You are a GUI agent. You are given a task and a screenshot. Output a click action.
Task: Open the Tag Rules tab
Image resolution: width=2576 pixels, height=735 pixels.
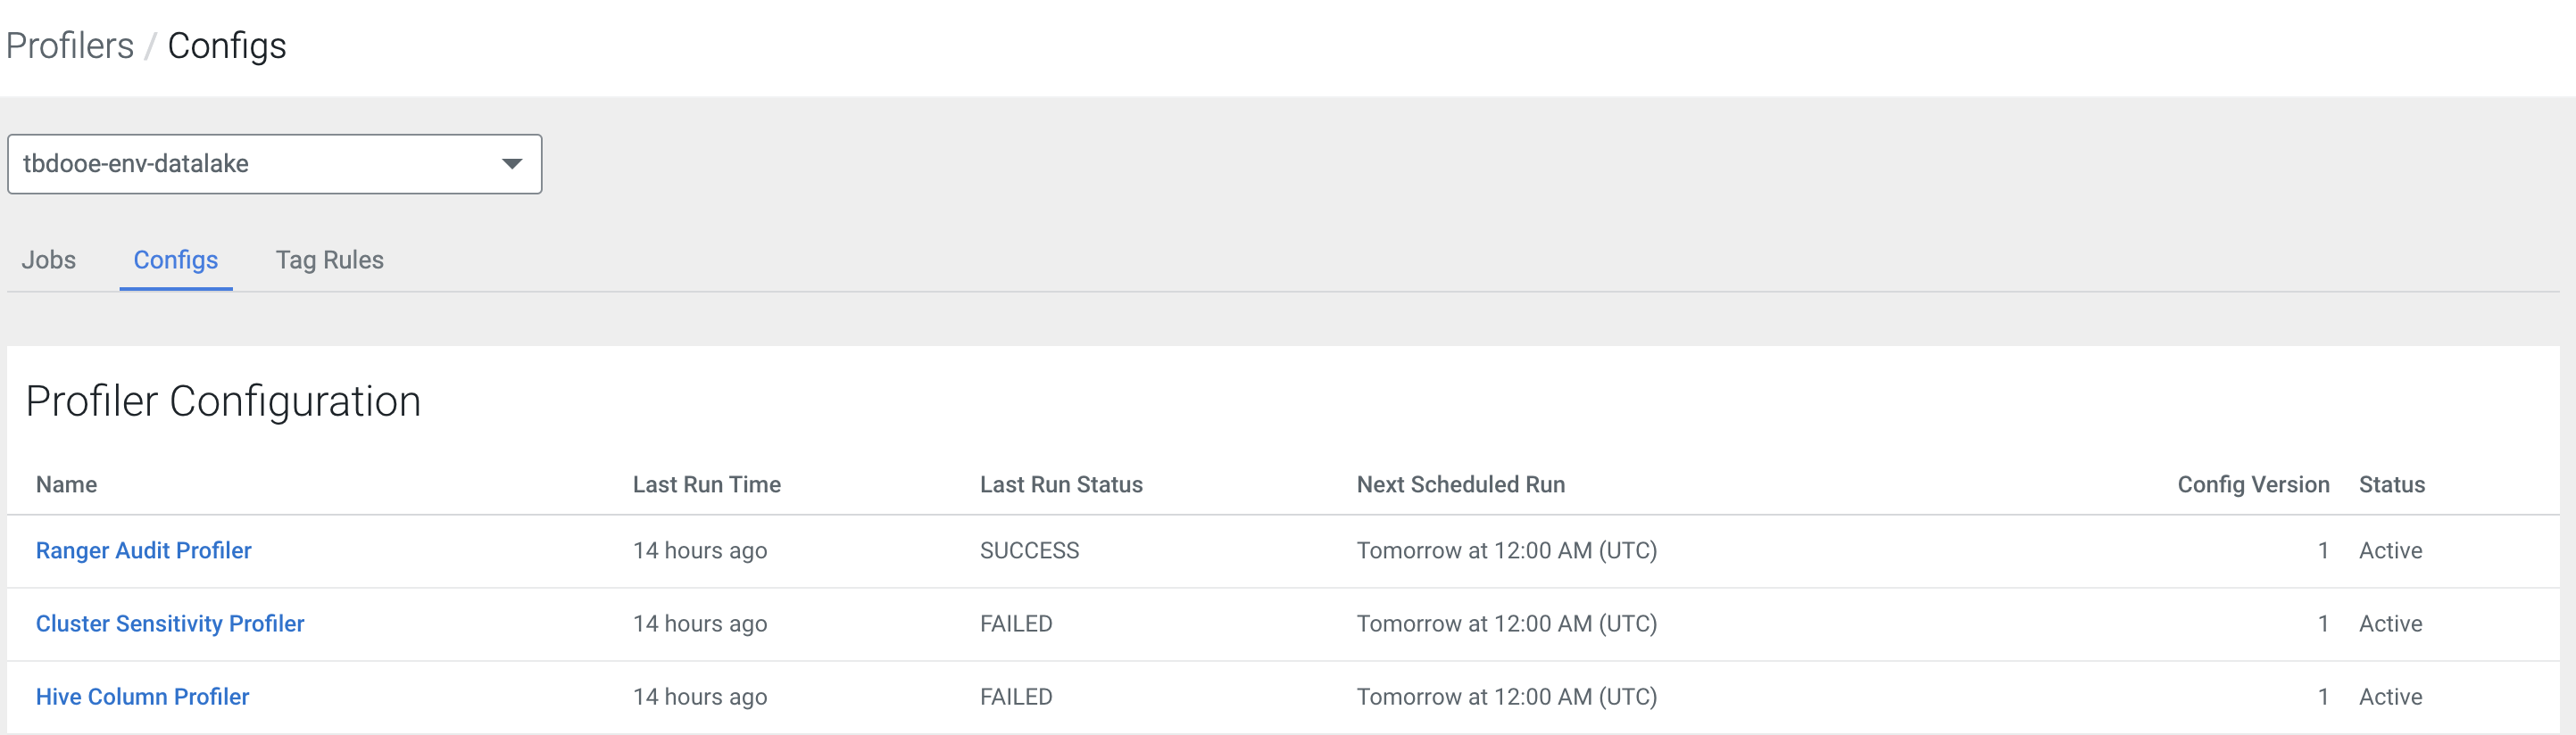coord(329,260)
